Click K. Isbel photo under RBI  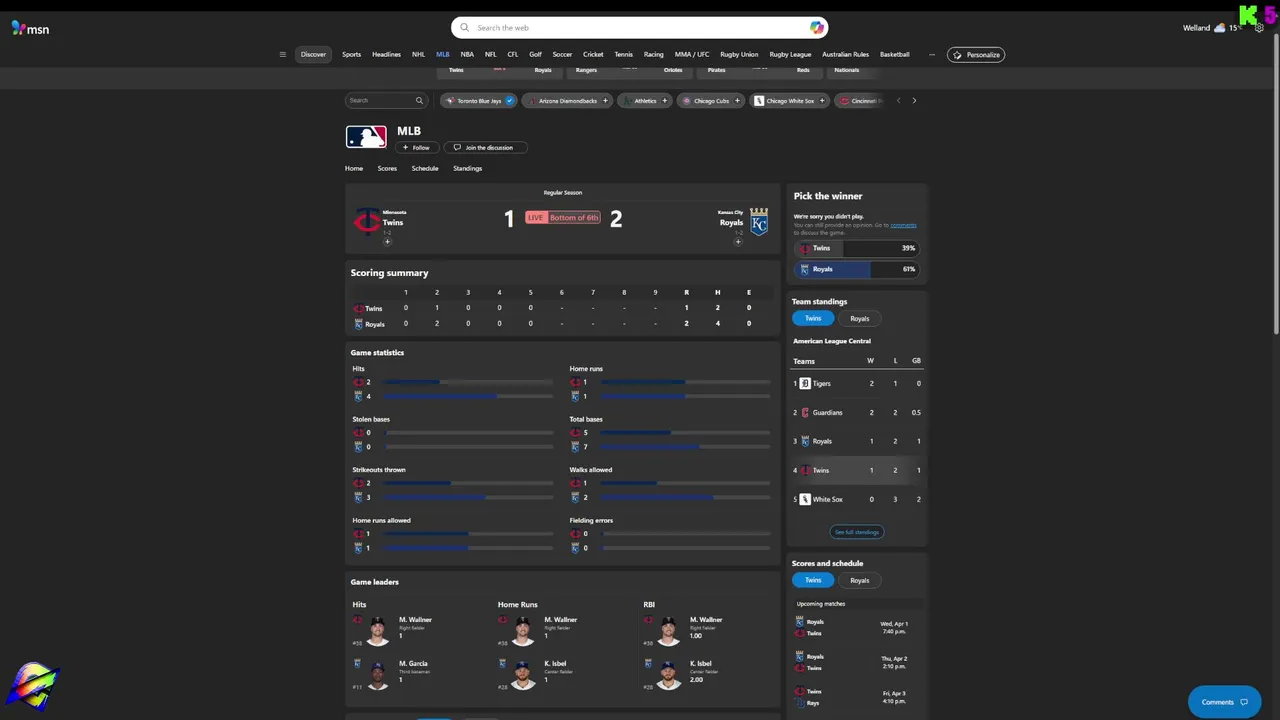[668, 675]
